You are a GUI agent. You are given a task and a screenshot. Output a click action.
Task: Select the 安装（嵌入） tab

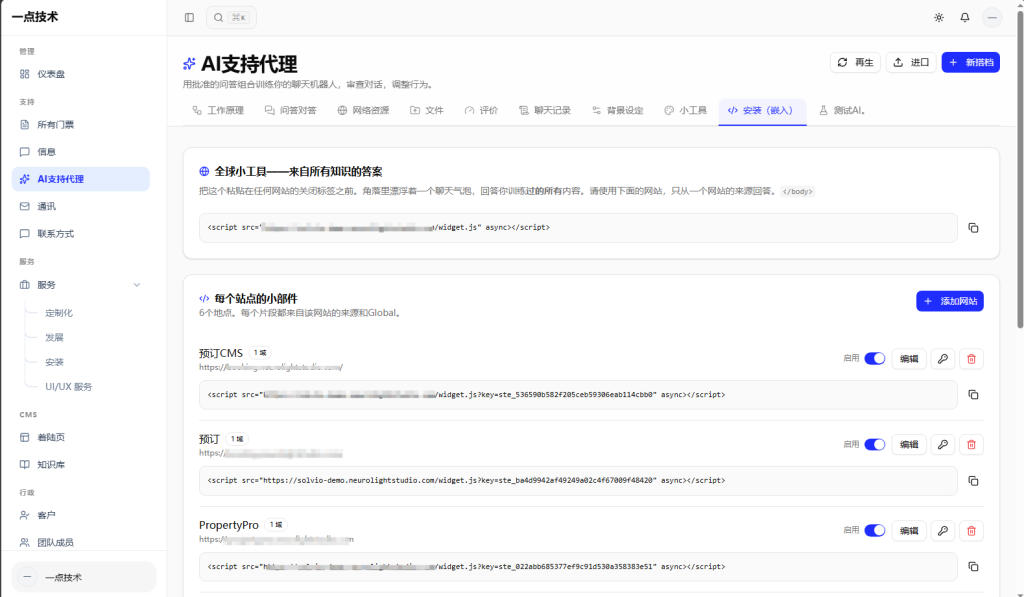pos(762,110)
